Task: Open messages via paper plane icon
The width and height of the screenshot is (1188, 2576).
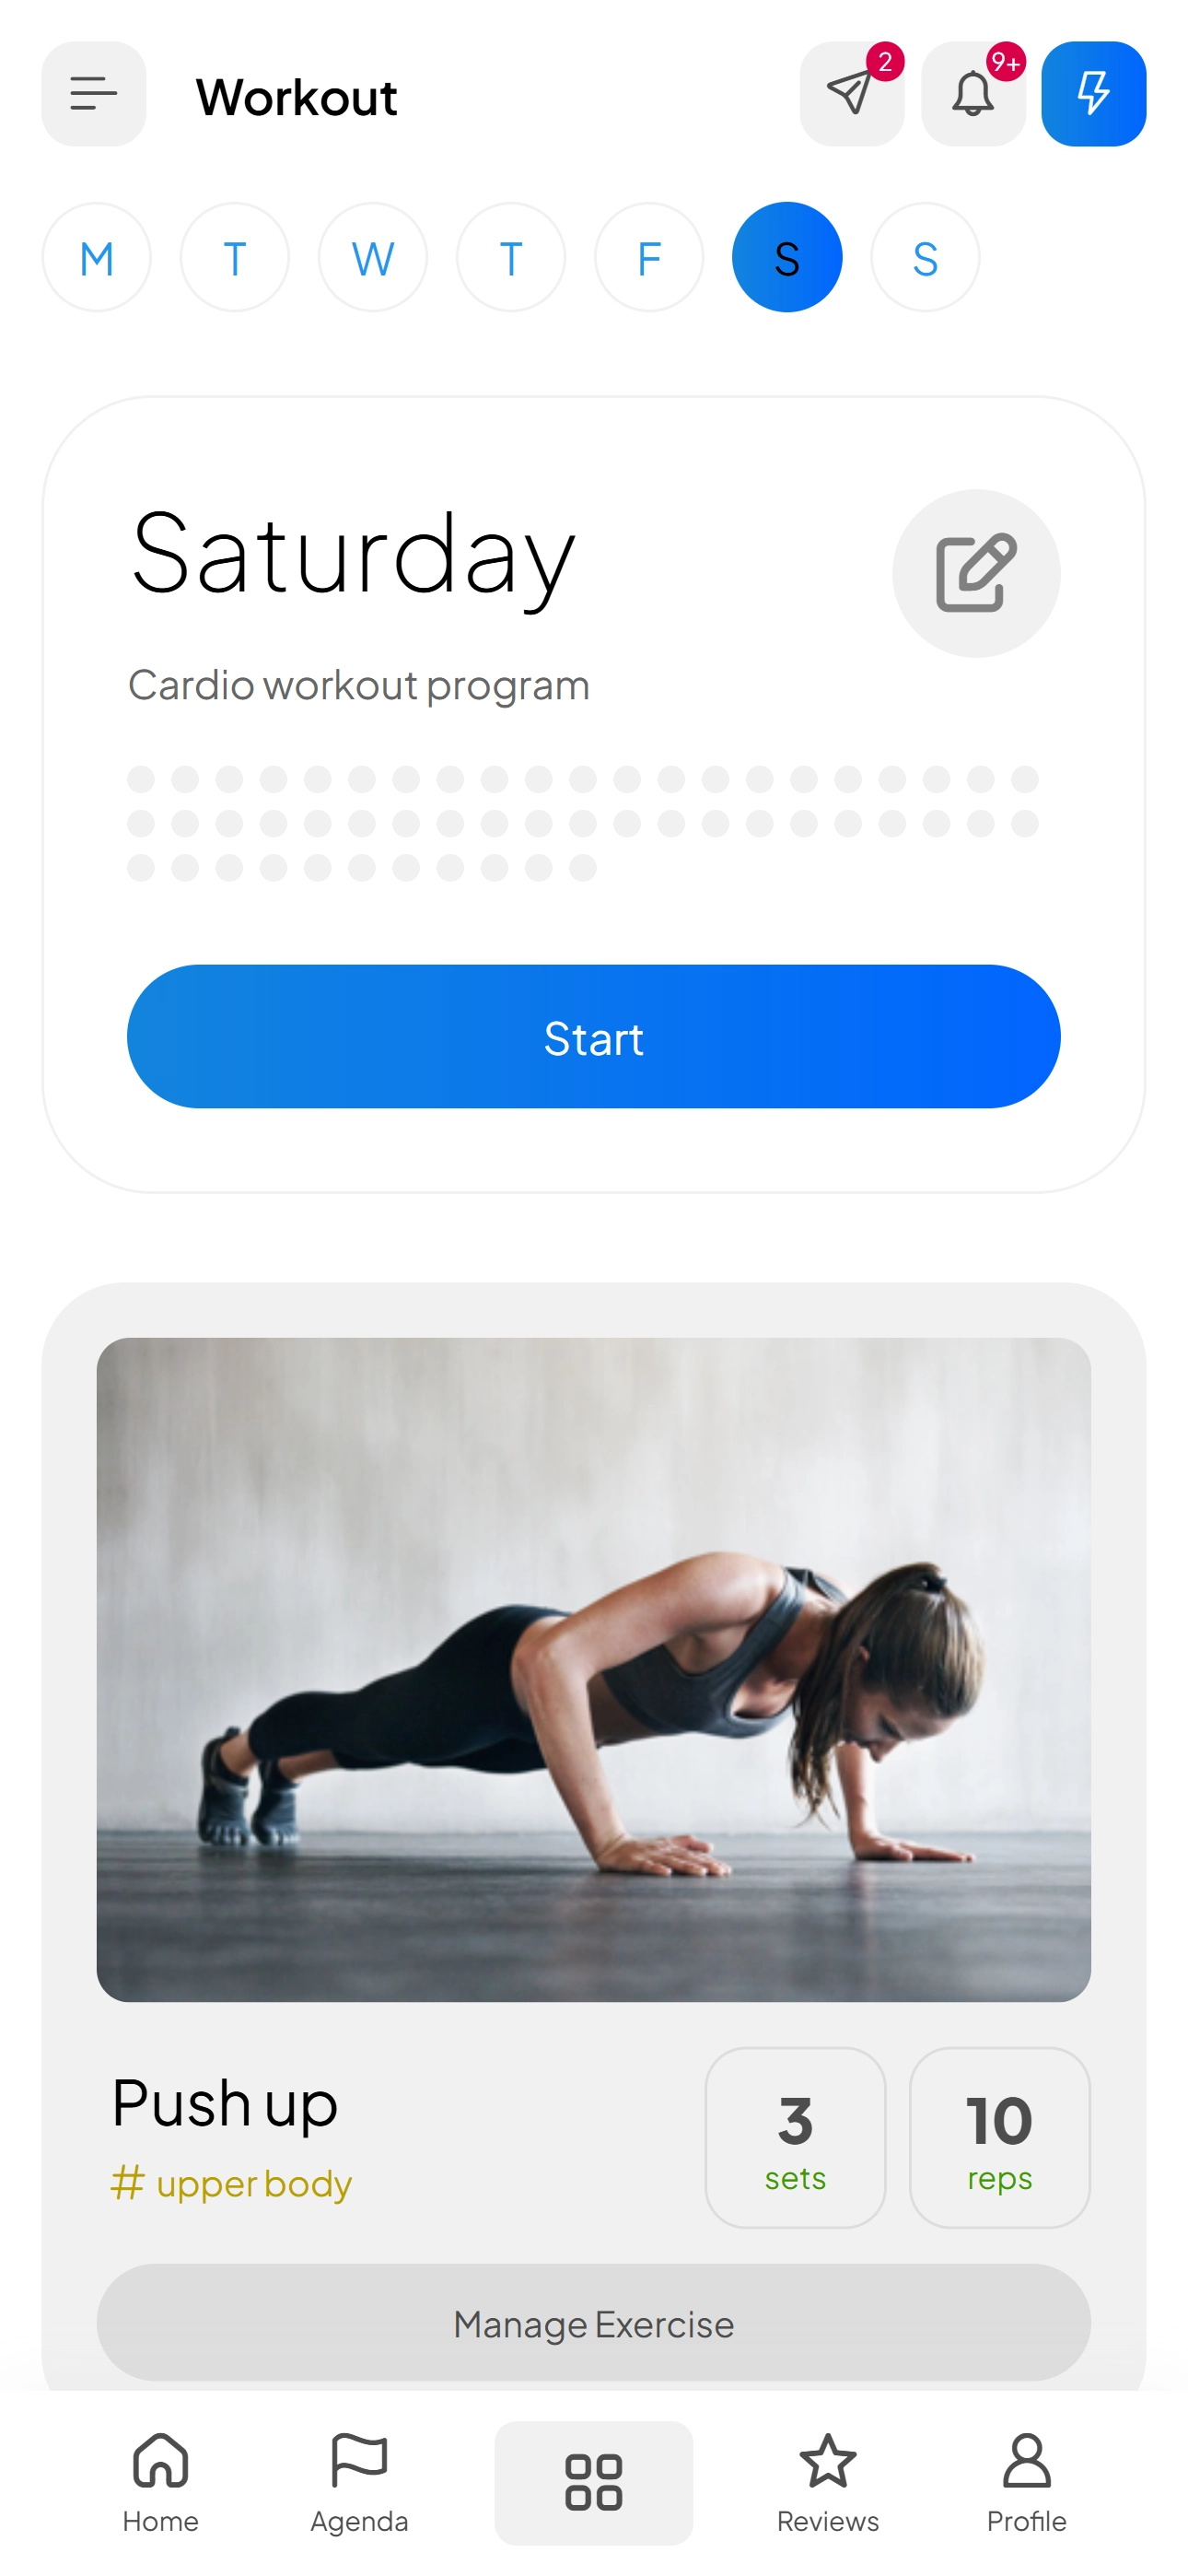Action: (x=852, y=94)
